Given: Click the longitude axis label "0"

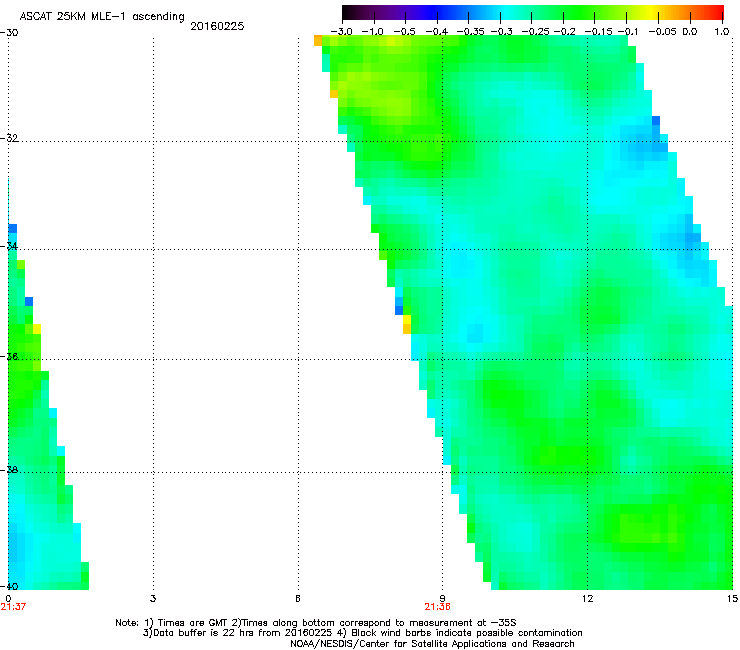Looking at the screenshot, I should pos(8,599).
